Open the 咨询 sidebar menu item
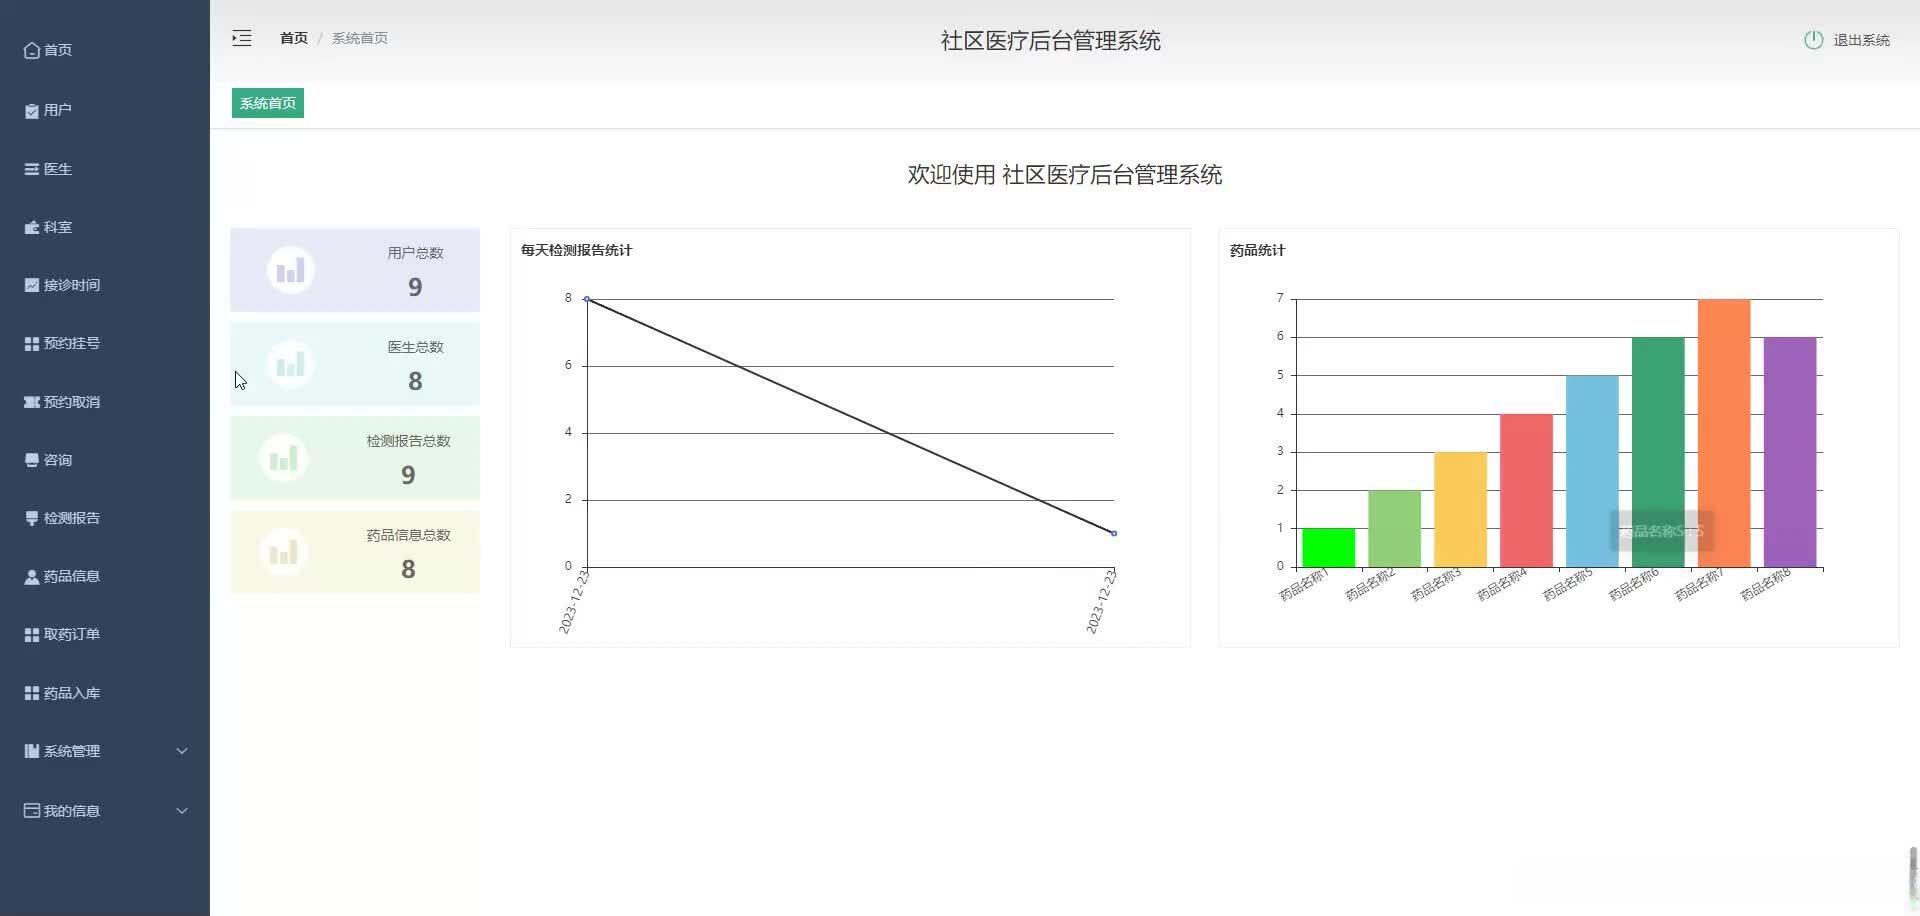The height and width of the screenshot is (916, 1920). [x=105, y=460]
